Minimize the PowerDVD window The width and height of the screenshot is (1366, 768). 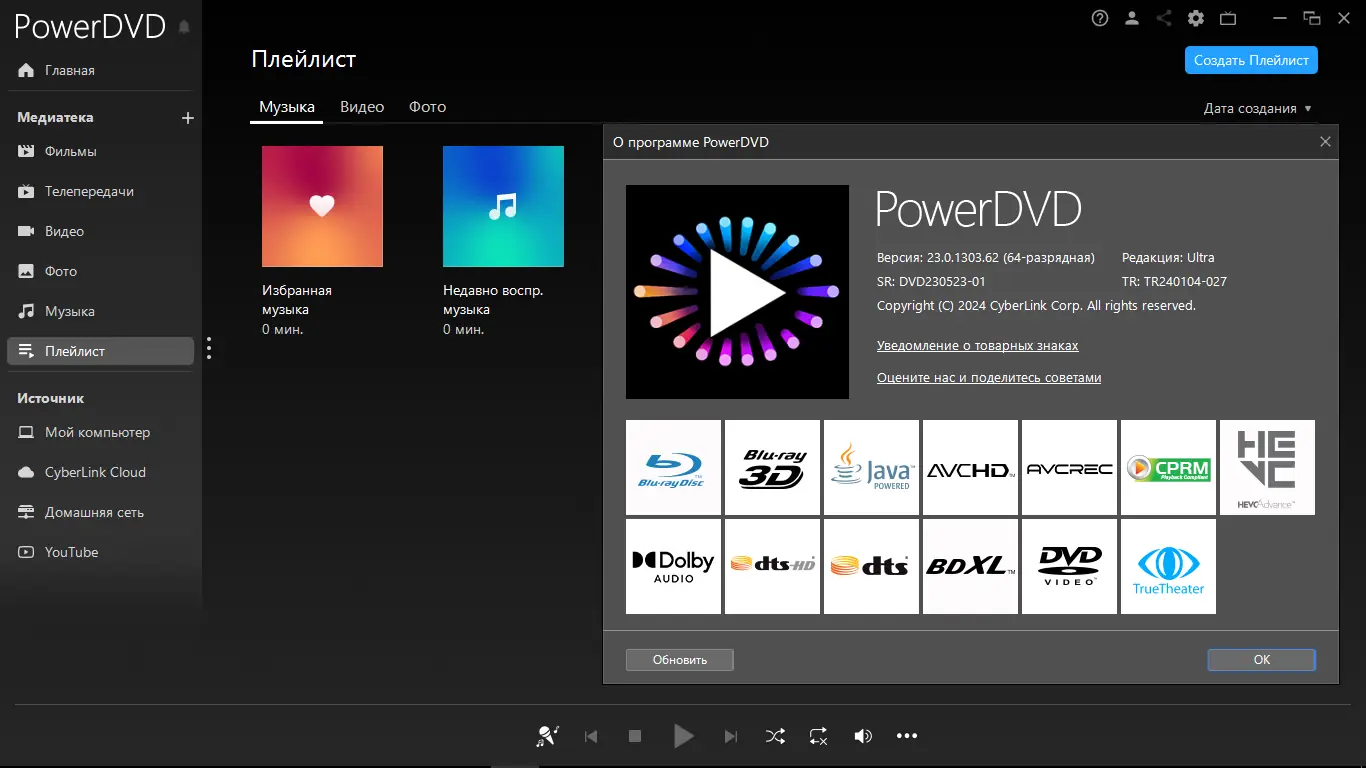[1281, 18]
